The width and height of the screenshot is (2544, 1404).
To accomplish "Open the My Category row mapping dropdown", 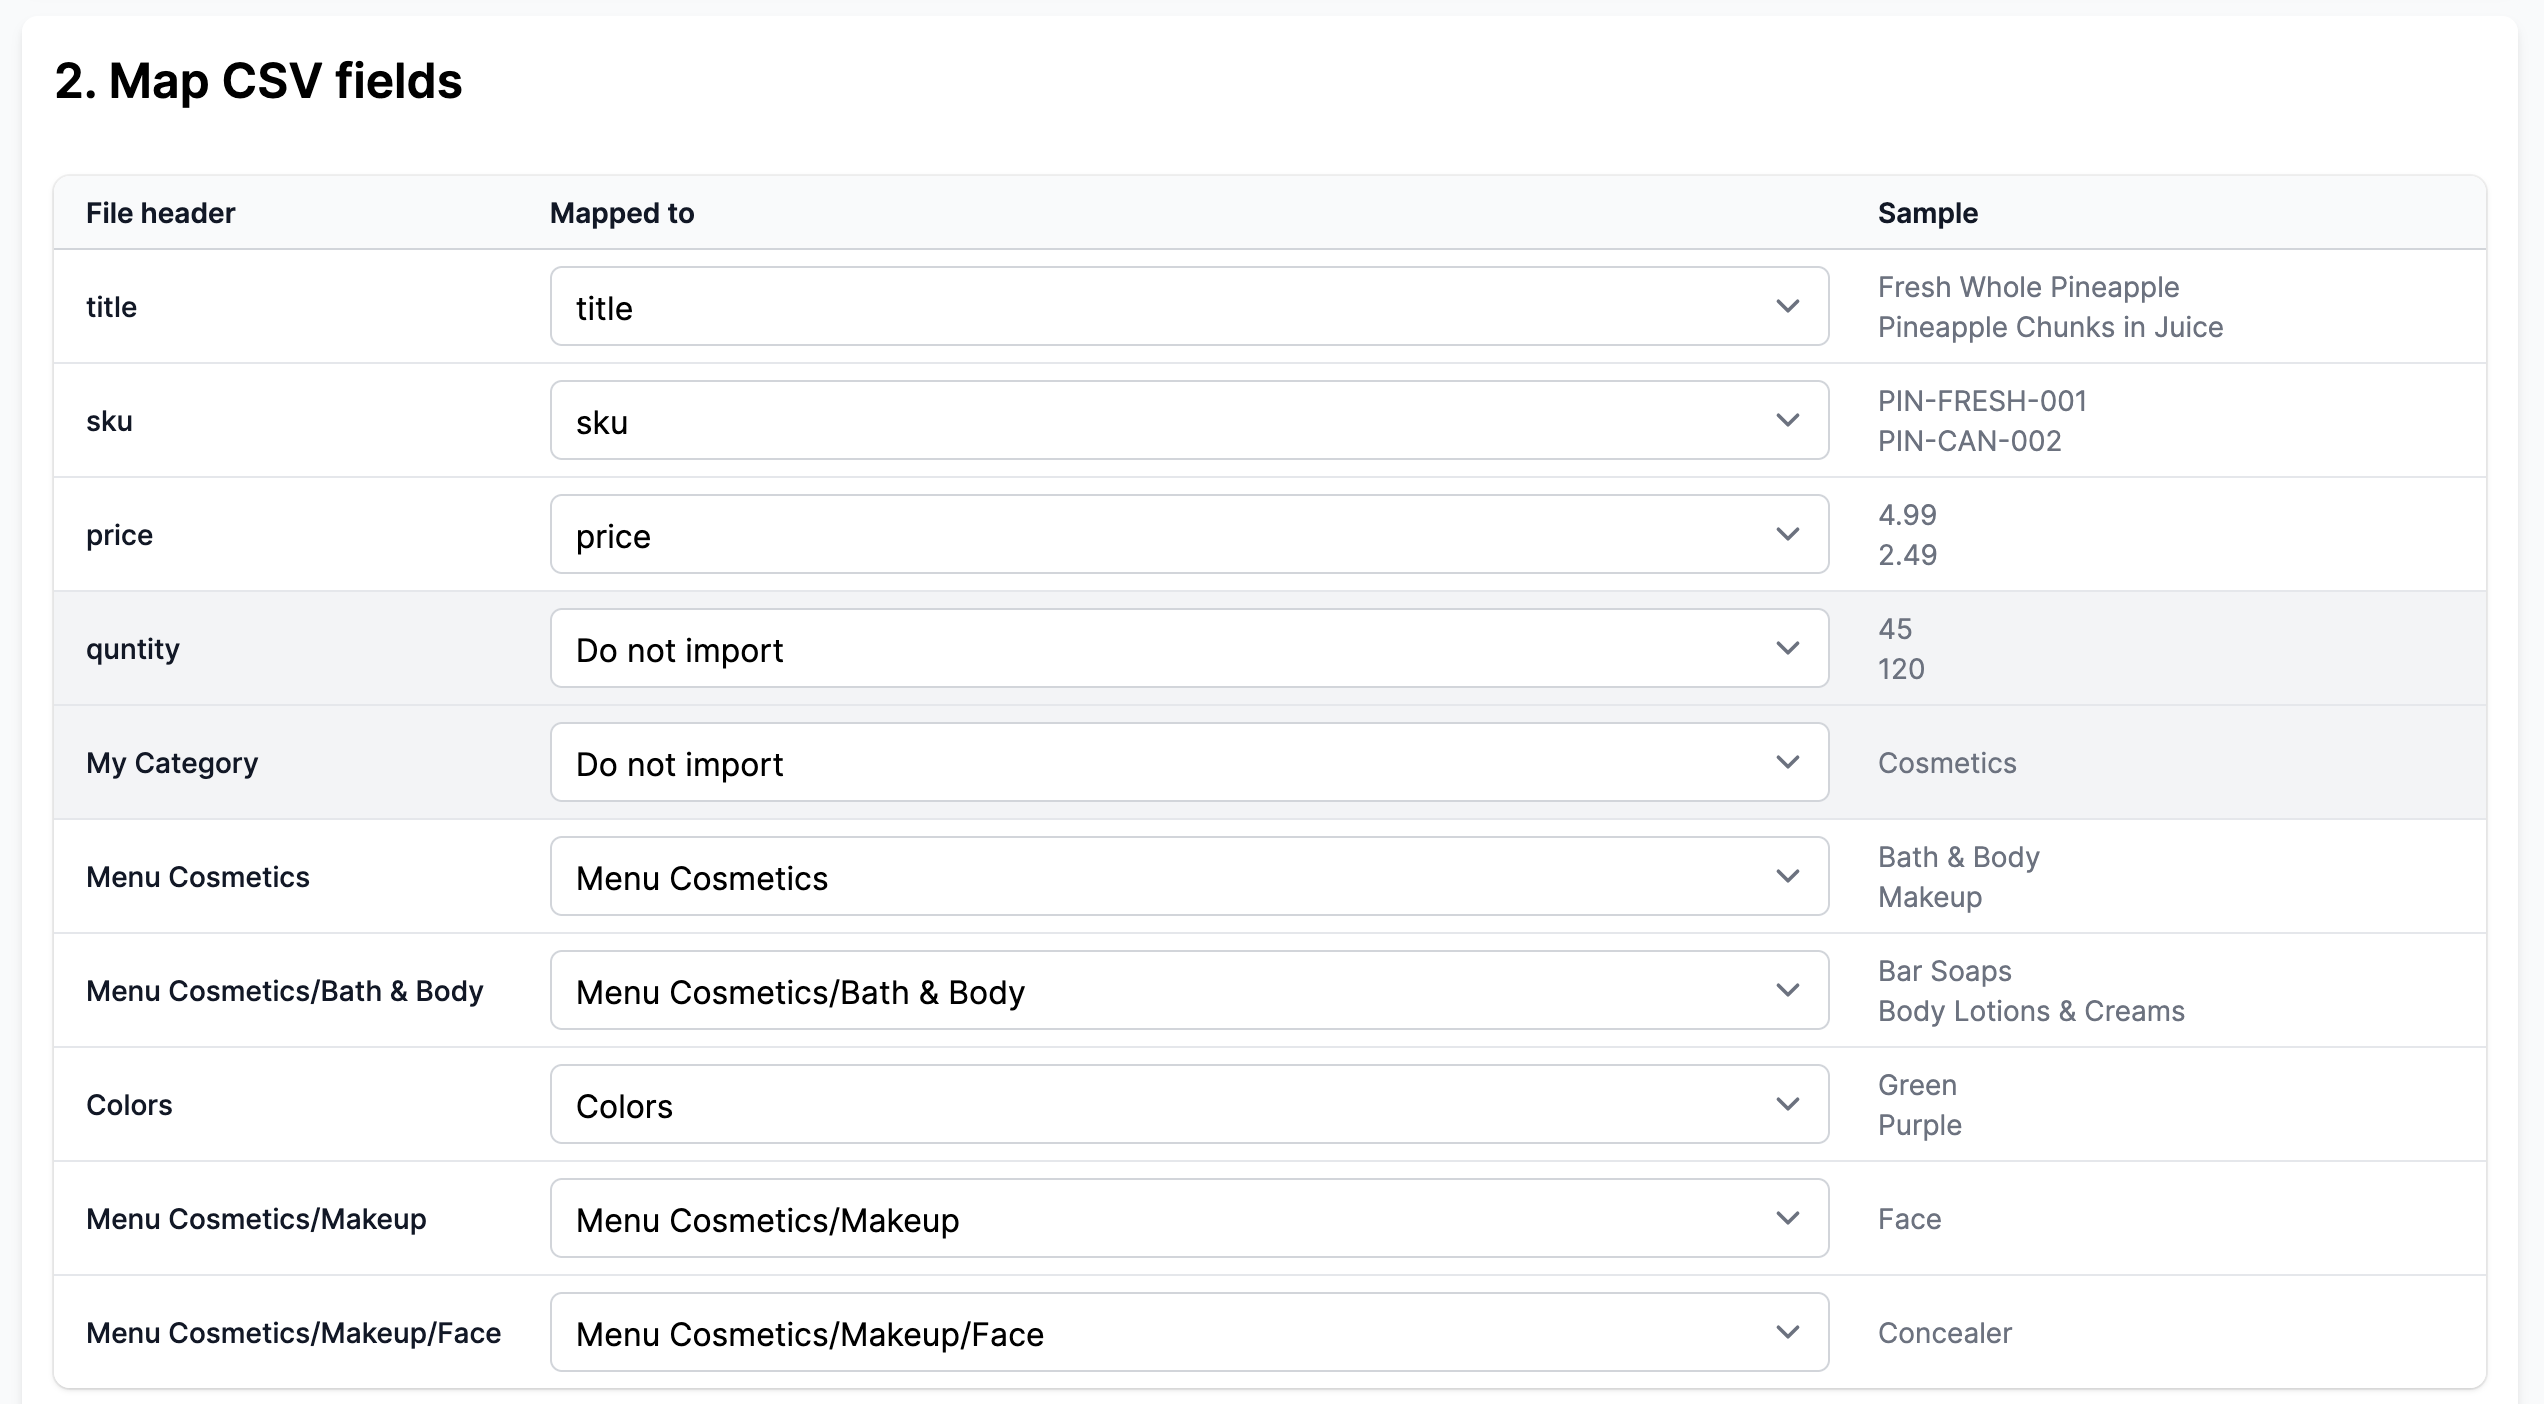I will [1188, 763].
